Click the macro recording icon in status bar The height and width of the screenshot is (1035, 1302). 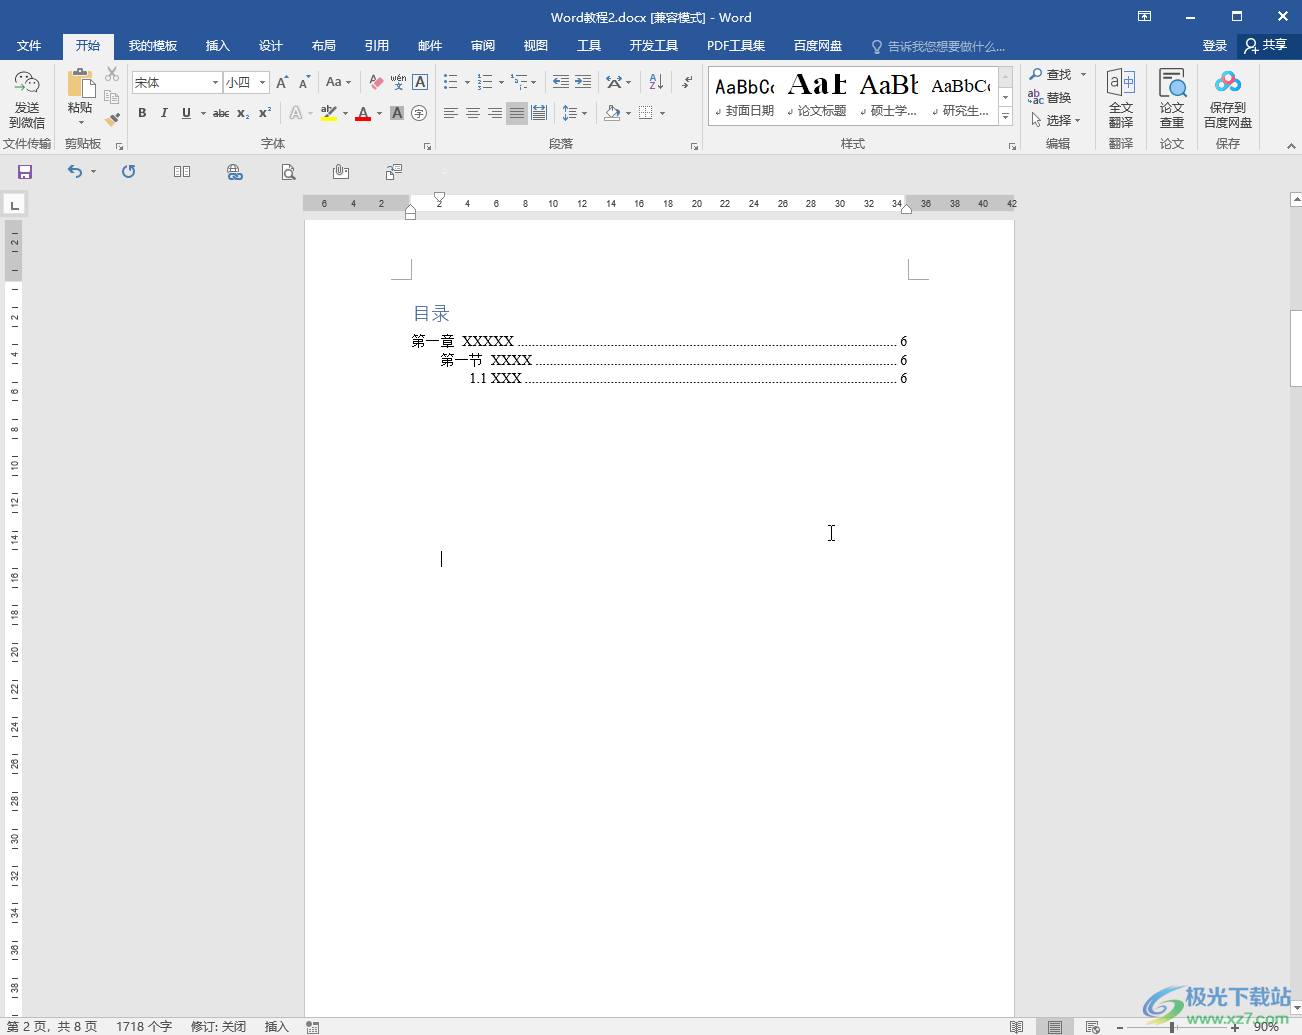[x=313, y=1027]
